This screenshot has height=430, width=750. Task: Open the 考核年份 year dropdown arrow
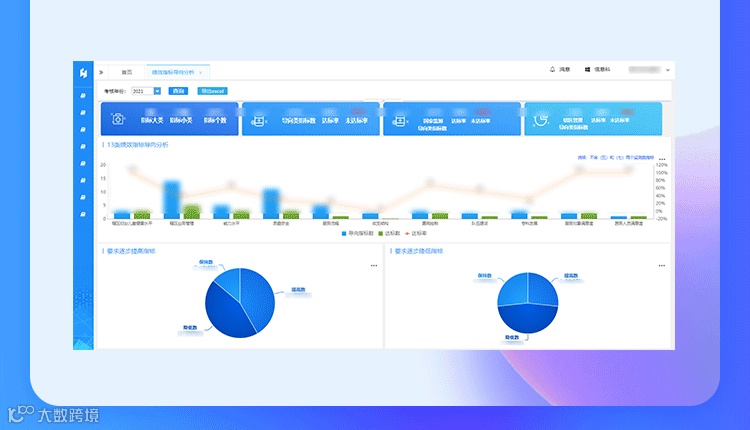coord(157,91)
